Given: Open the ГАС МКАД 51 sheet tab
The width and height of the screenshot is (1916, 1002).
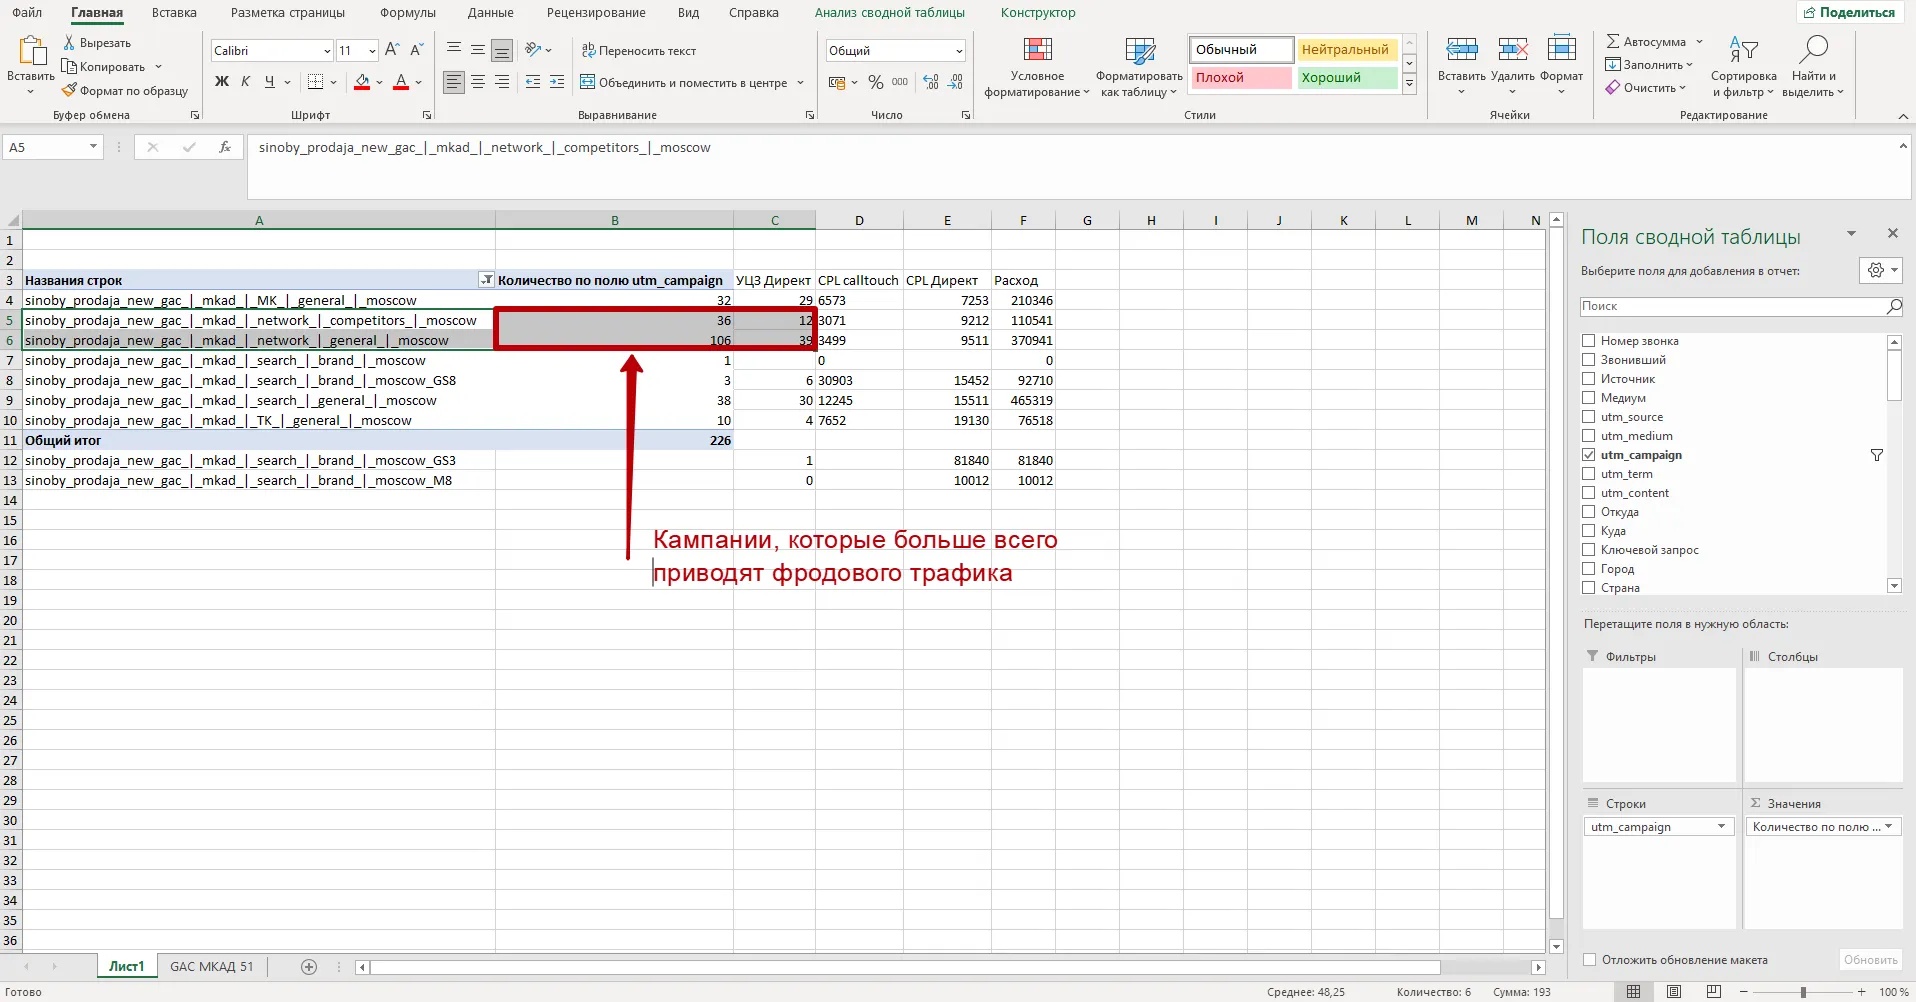Looking at the screenshot, I should tap(212, 967).
